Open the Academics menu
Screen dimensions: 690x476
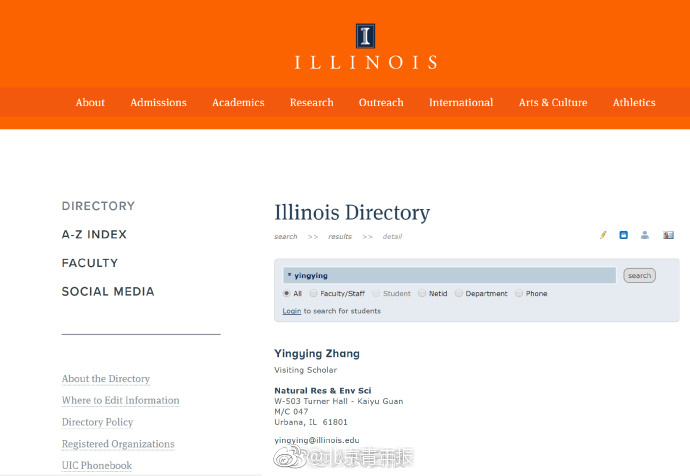238,103
